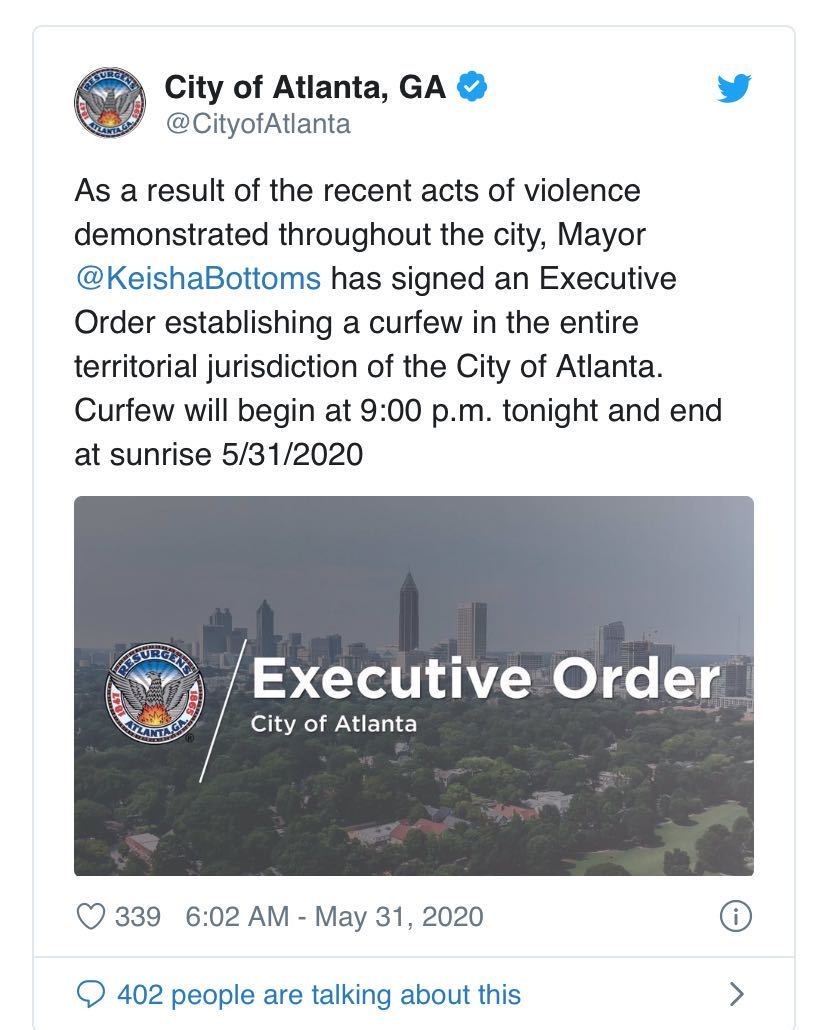The image size is (828, 1030).
Task: Click the "City of Atlanta" caption in the banner
Action: [x=333, y=723]
